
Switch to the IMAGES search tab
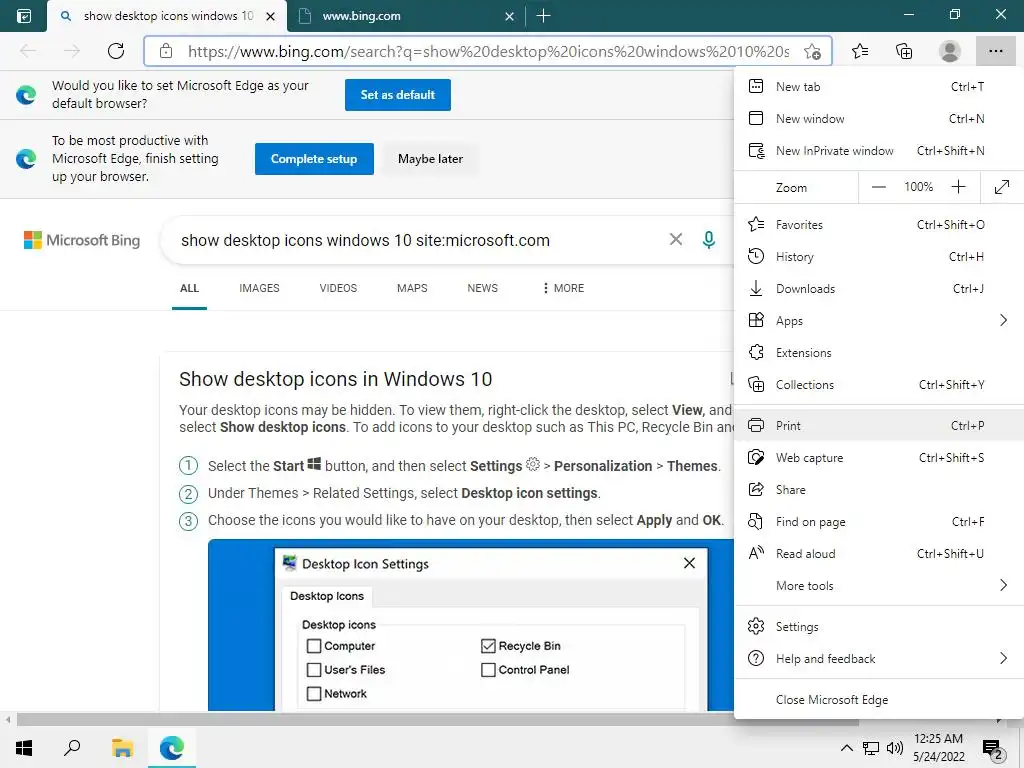[259, 288]
